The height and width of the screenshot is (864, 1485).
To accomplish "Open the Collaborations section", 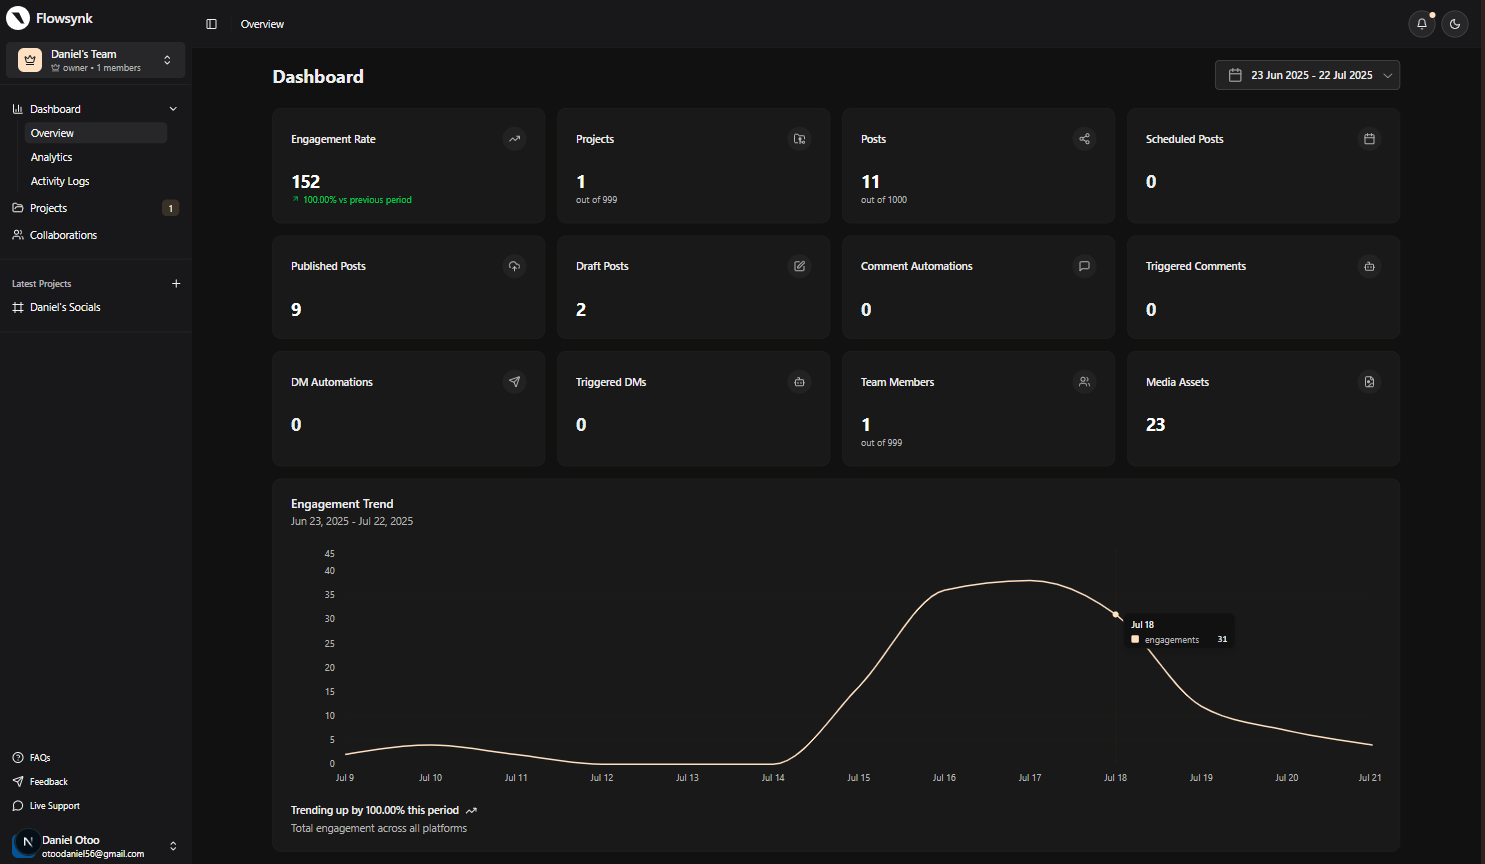I will [x=63, y=235].
